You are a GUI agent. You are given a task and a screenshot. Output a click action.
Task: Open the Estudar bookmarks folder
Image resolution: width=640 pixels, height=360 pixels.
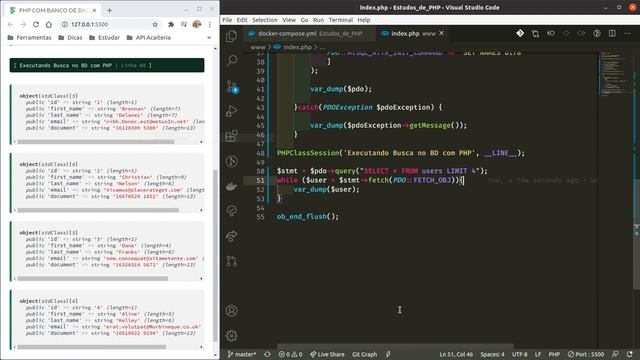(104, 38)
